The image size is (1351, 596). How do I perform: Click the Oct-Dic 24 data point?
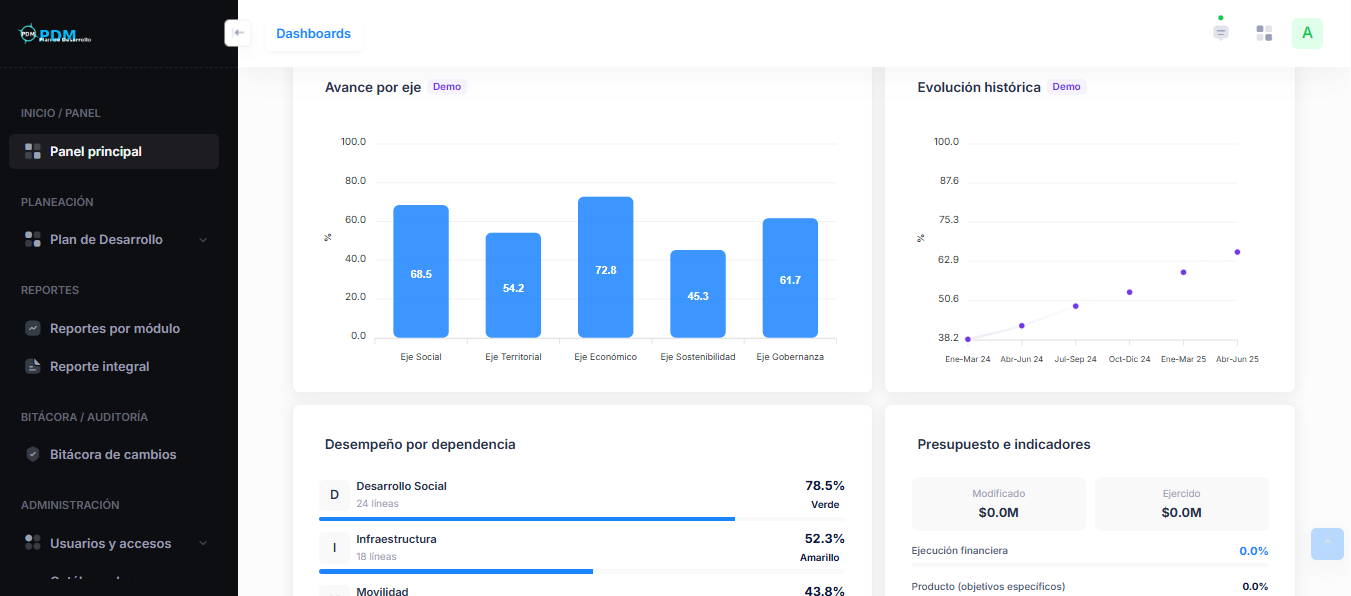click(x=1130, y=292)
